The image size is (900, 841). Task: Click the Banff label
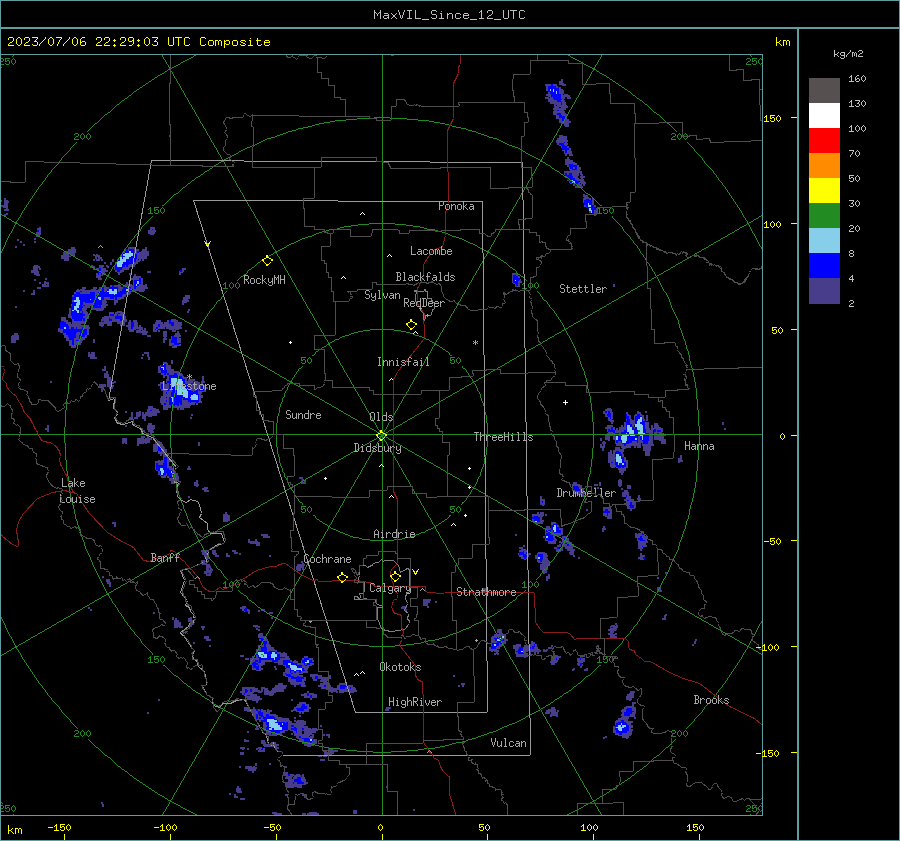[x=165, y=558]
